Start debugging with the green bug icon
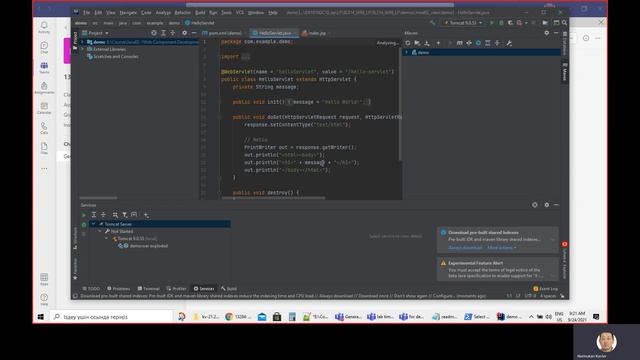The image size is (640, 360). pyautogui.click(x=501, y=23)
